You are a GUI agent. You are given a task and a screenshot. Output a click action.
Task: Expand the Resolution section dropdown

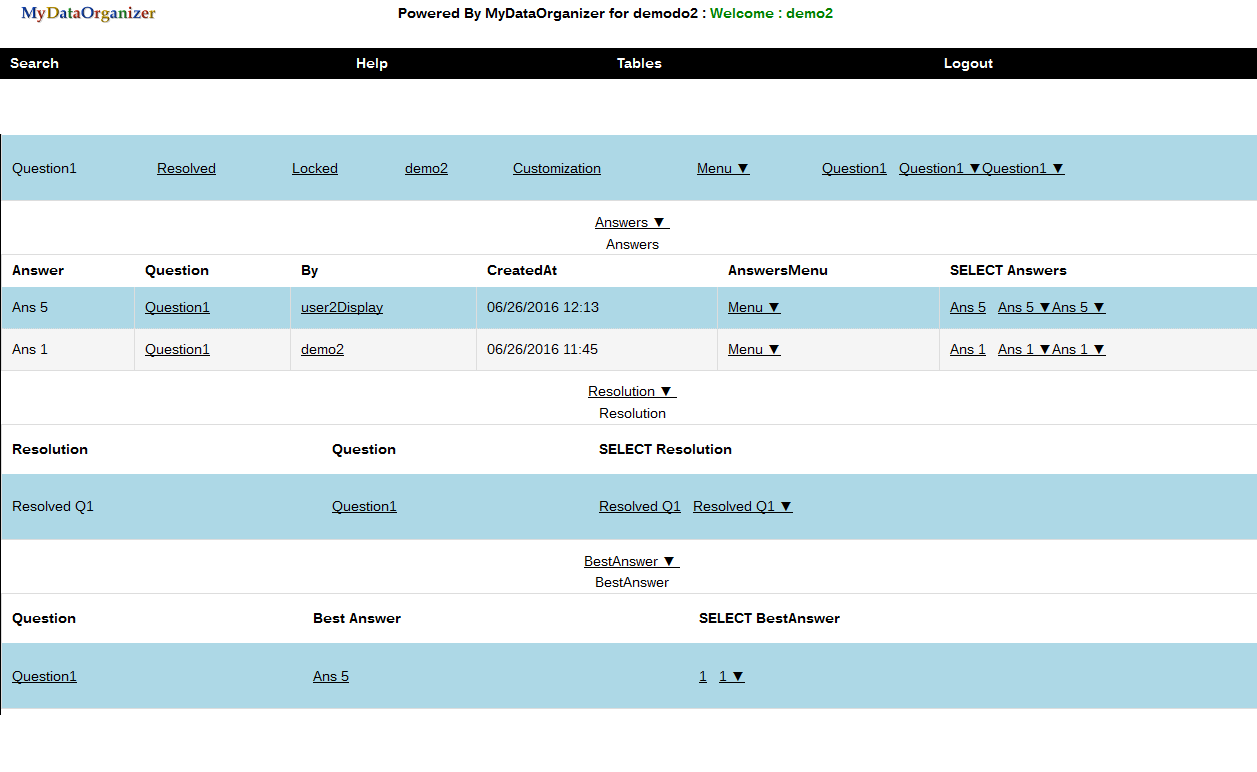631,391
